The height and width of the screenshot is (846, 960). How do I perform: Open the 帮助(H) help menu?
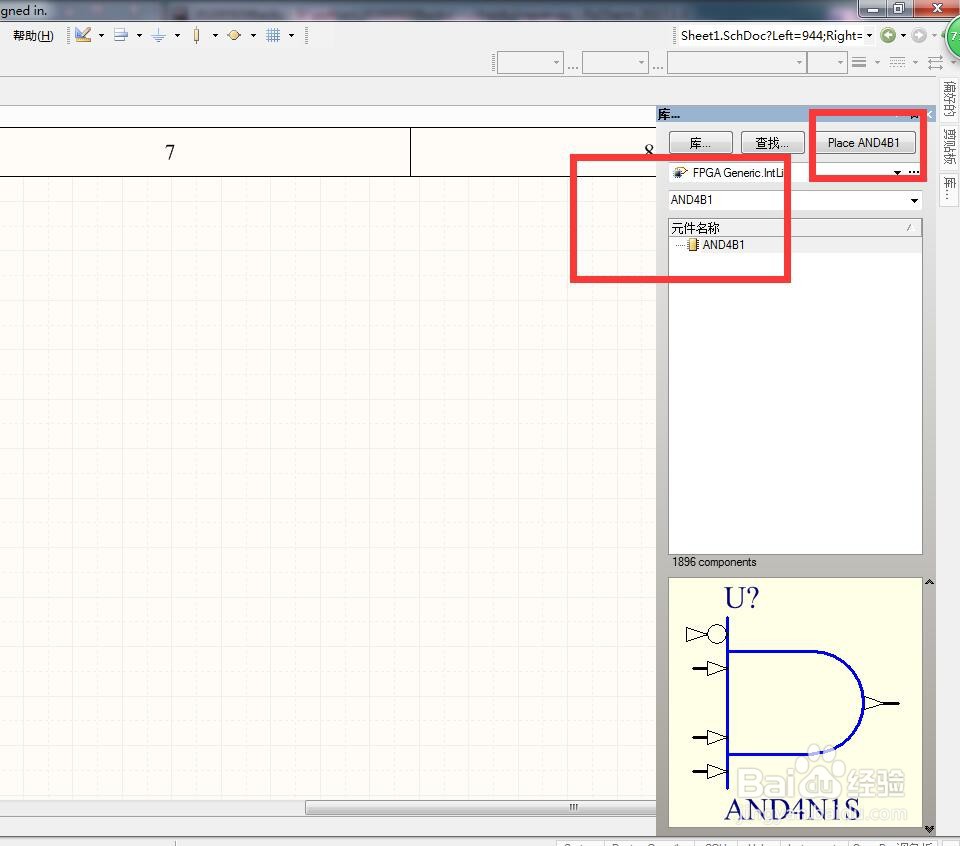click(33, 36)
